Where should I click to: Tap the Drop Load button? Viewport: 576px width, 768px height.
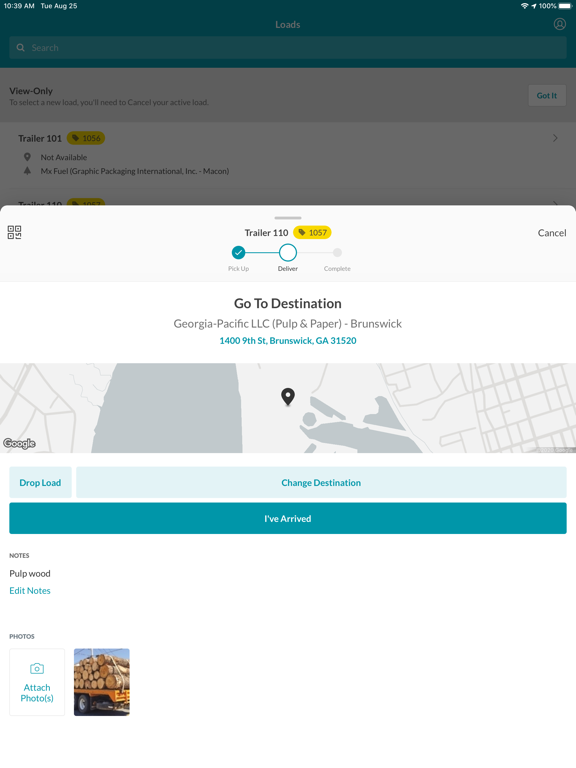tap(40, 482)
